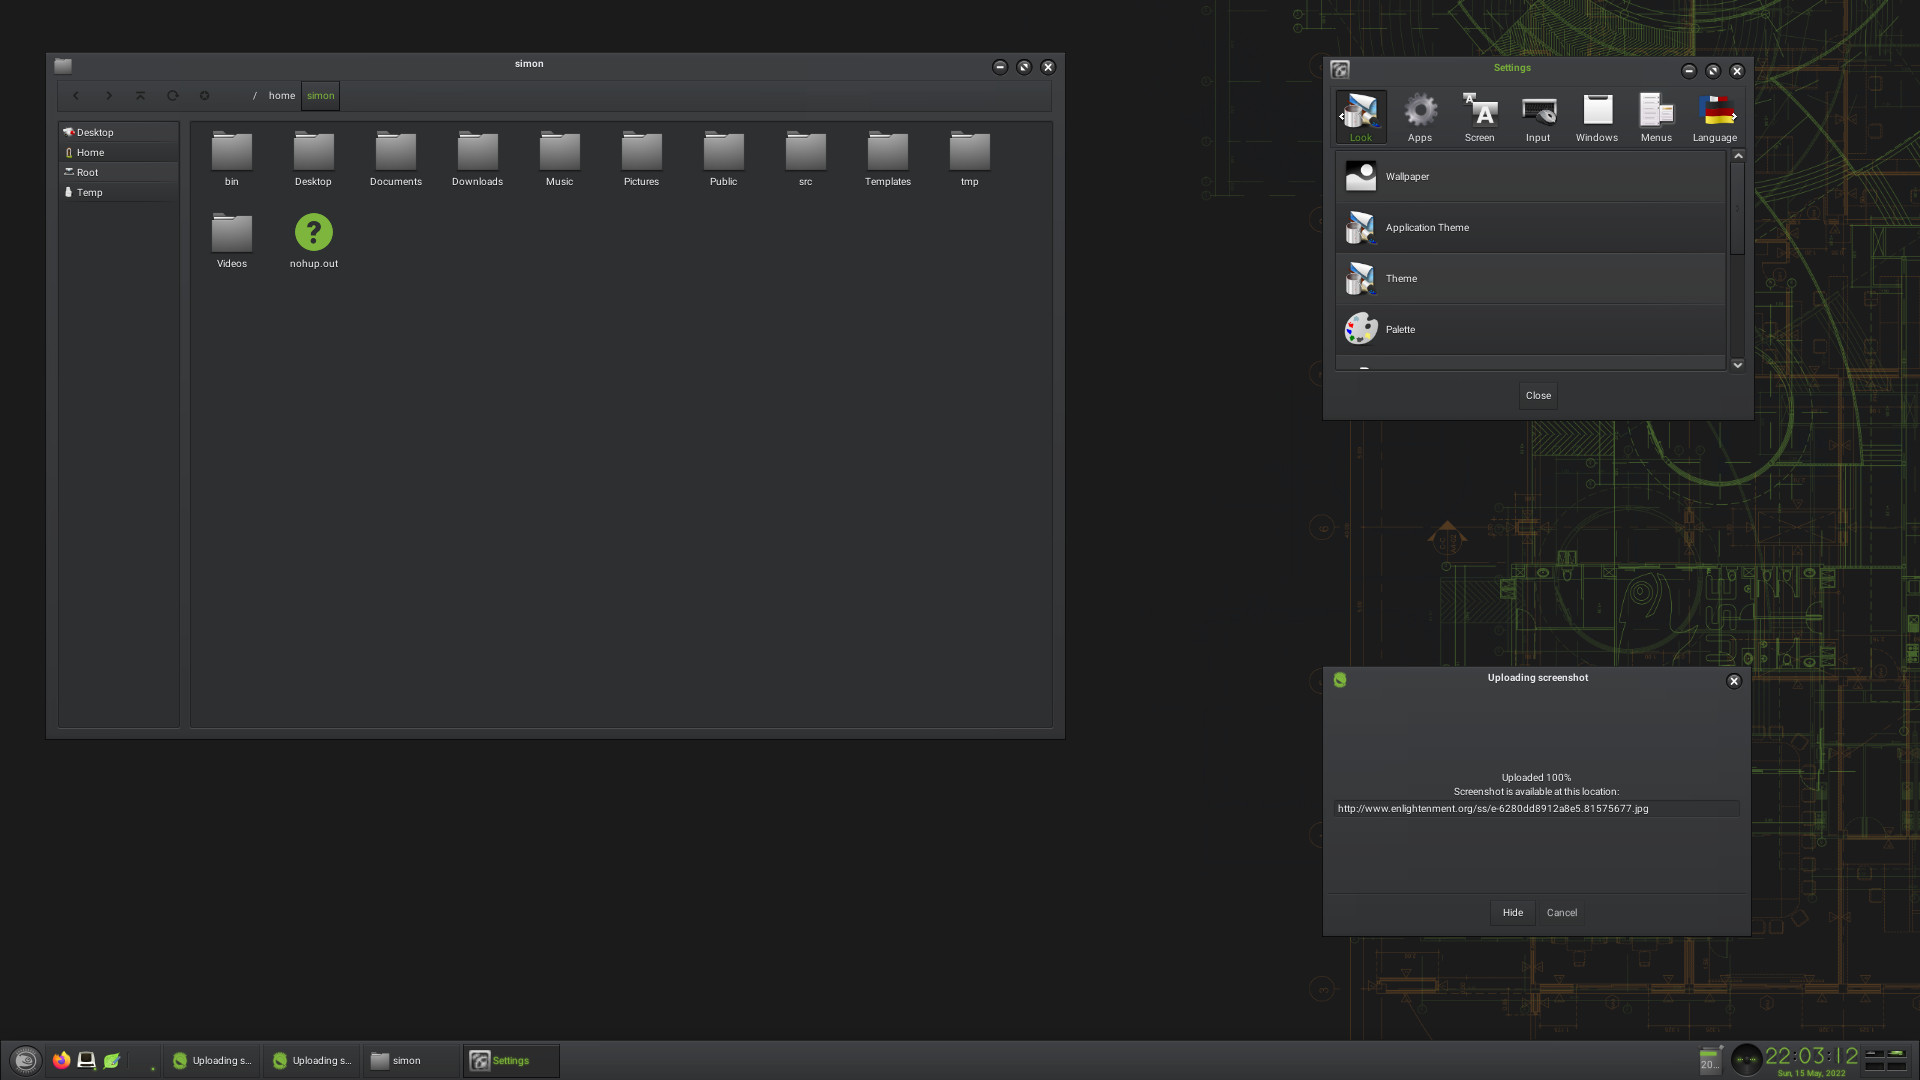Cancel the screenshot upload
This screenshot has height=1080, width=1920.
click(1561, 912)
